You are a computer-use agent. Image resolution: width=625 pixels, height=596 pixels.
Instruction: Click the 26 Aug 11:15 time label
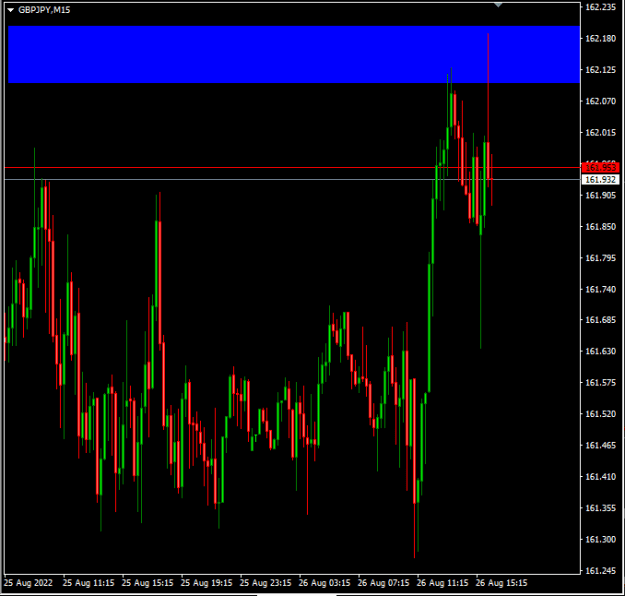(442, 583)
